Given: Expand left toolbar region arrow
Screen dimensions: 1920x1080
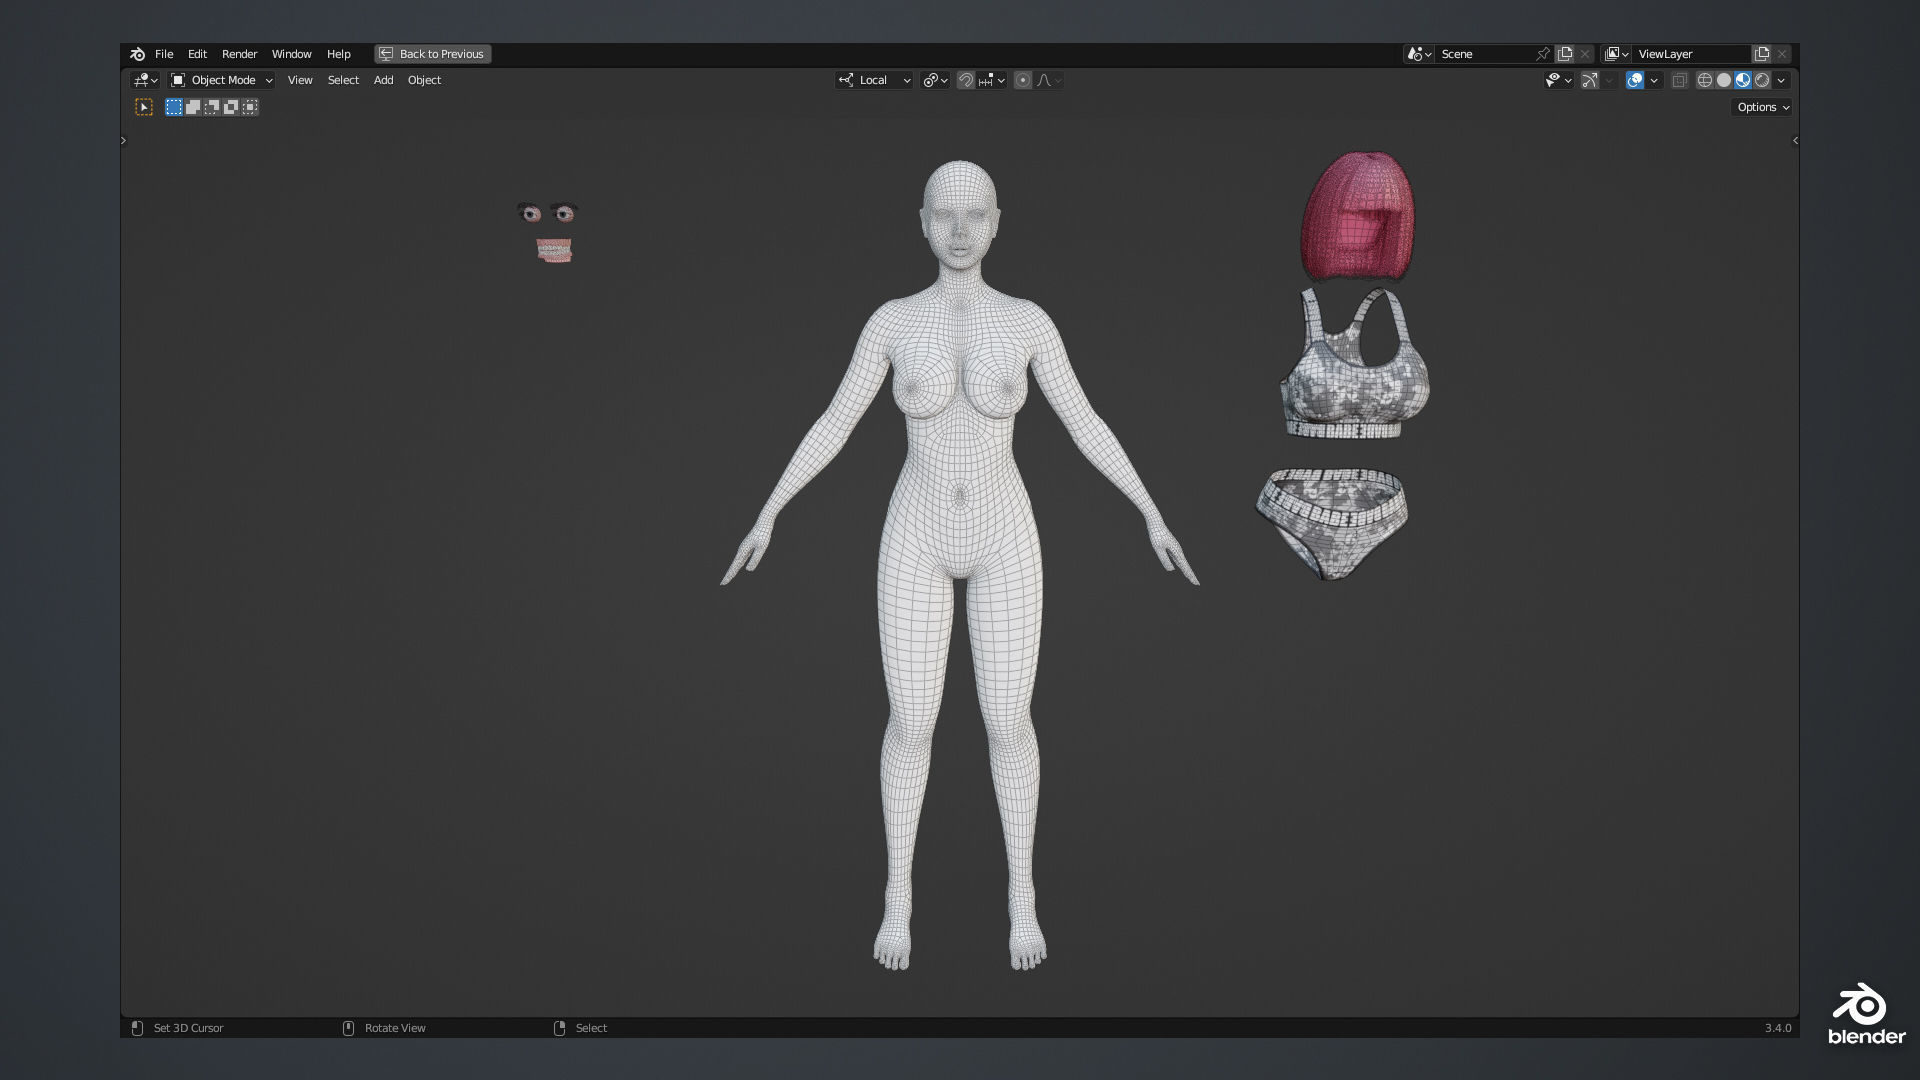Looking at the screenshot, I should tap(124, 141).
